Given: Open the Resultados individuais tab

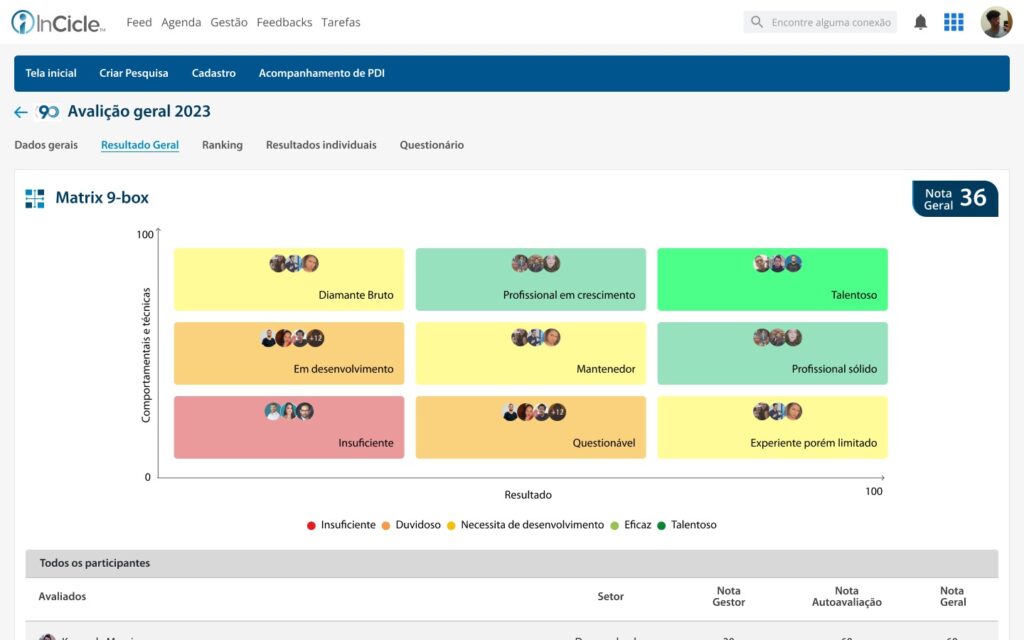Looking at the screenshot, I should [x=321, y=145].
